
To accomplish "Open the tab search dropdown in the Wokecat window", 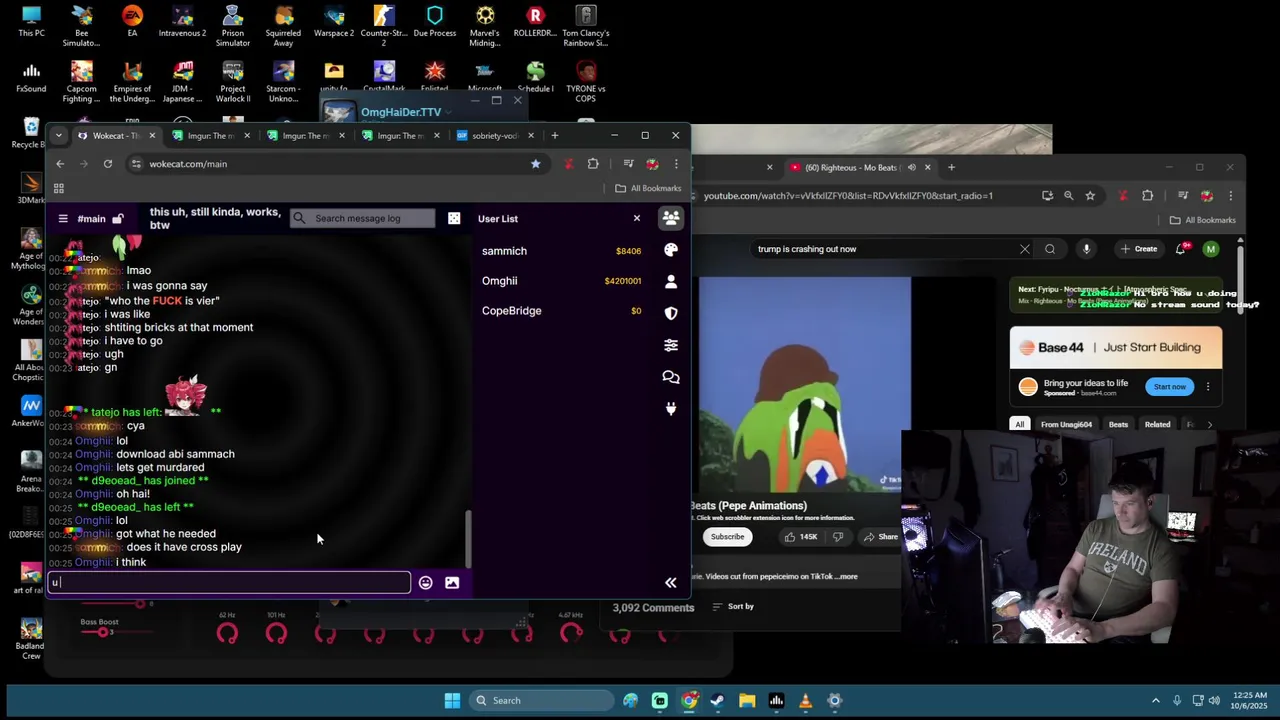I will click(x=58, y=135).
